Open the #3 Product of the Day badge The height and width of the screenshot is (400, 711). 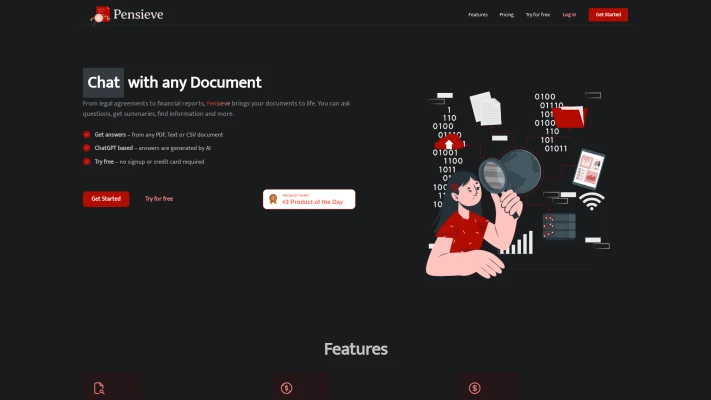(x=309, y=199)
